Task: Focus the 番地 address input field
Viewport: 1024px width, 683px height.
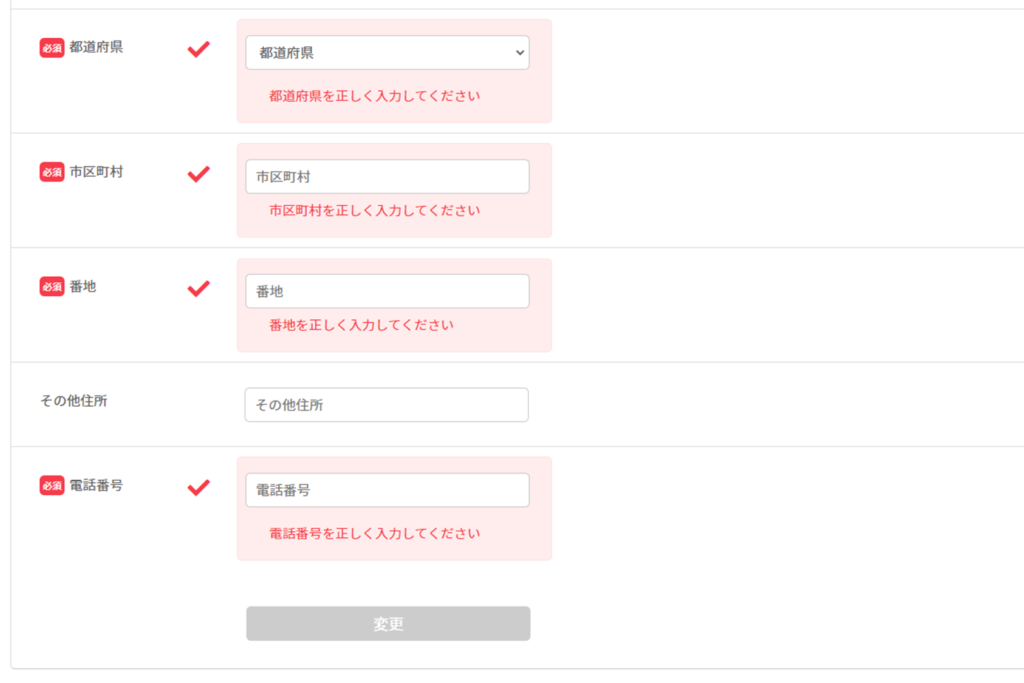Action: tap(387, 291)
